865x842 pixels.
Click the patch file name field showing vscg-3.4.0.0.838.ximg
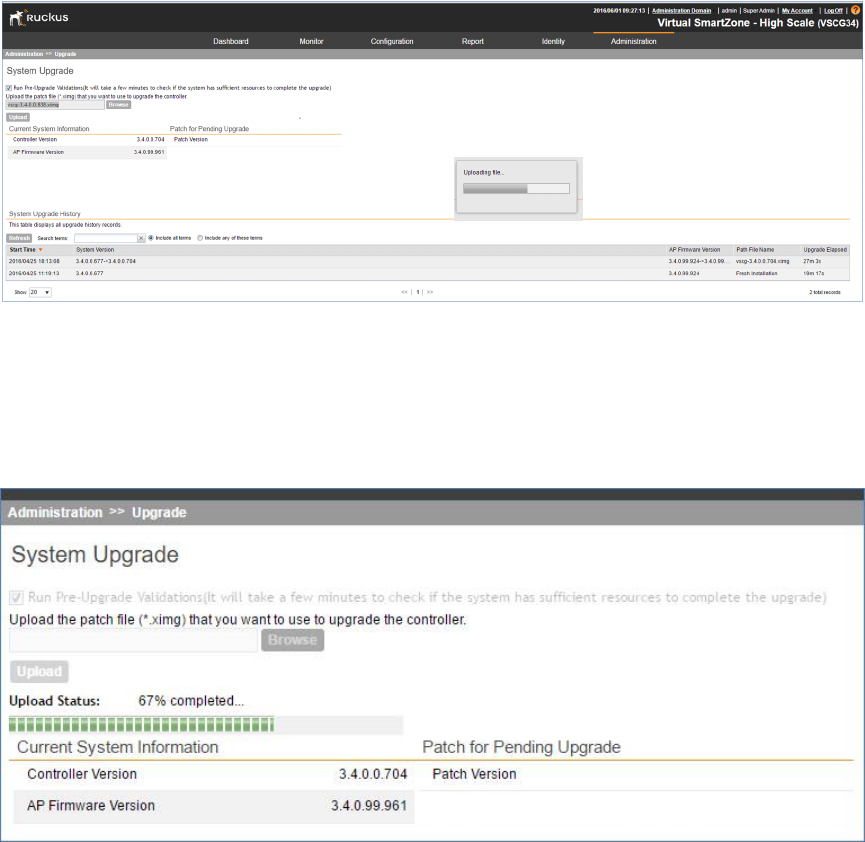click(55, 105)
